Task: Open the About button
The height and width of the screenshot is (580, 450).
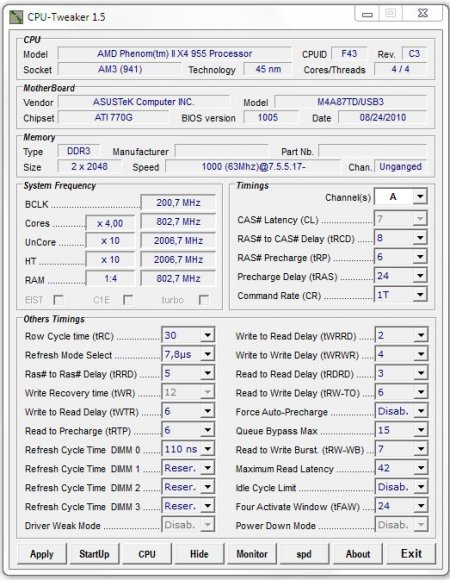Action: coord(358,554)
